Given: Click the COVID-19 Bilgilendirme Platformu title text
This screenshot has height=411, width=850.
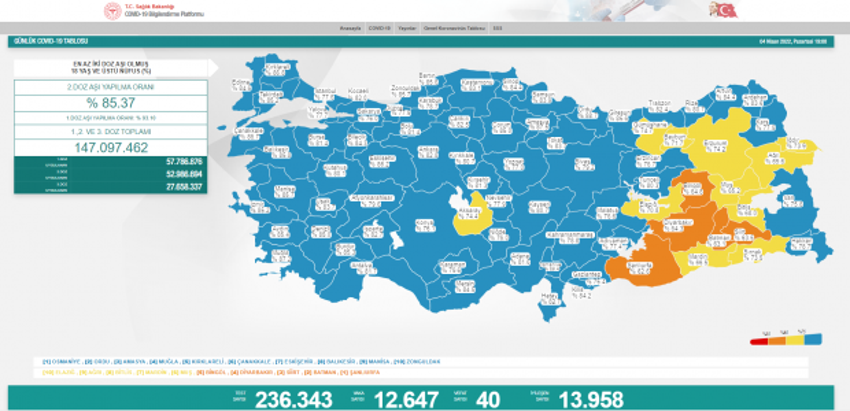Looking at the screenshot, I should click(164, 14).
